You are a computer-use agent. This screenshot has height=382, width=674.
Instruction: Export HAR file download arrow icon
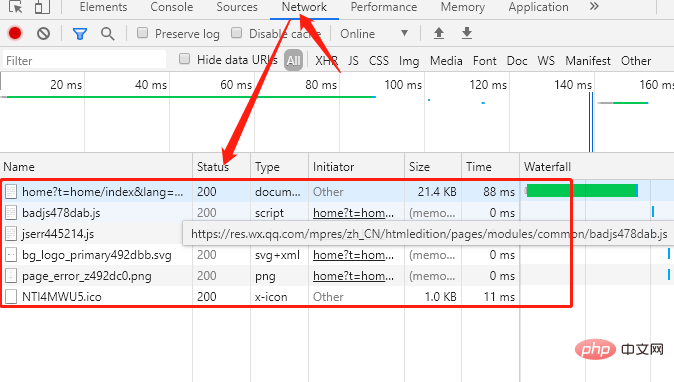coord(467,33)
